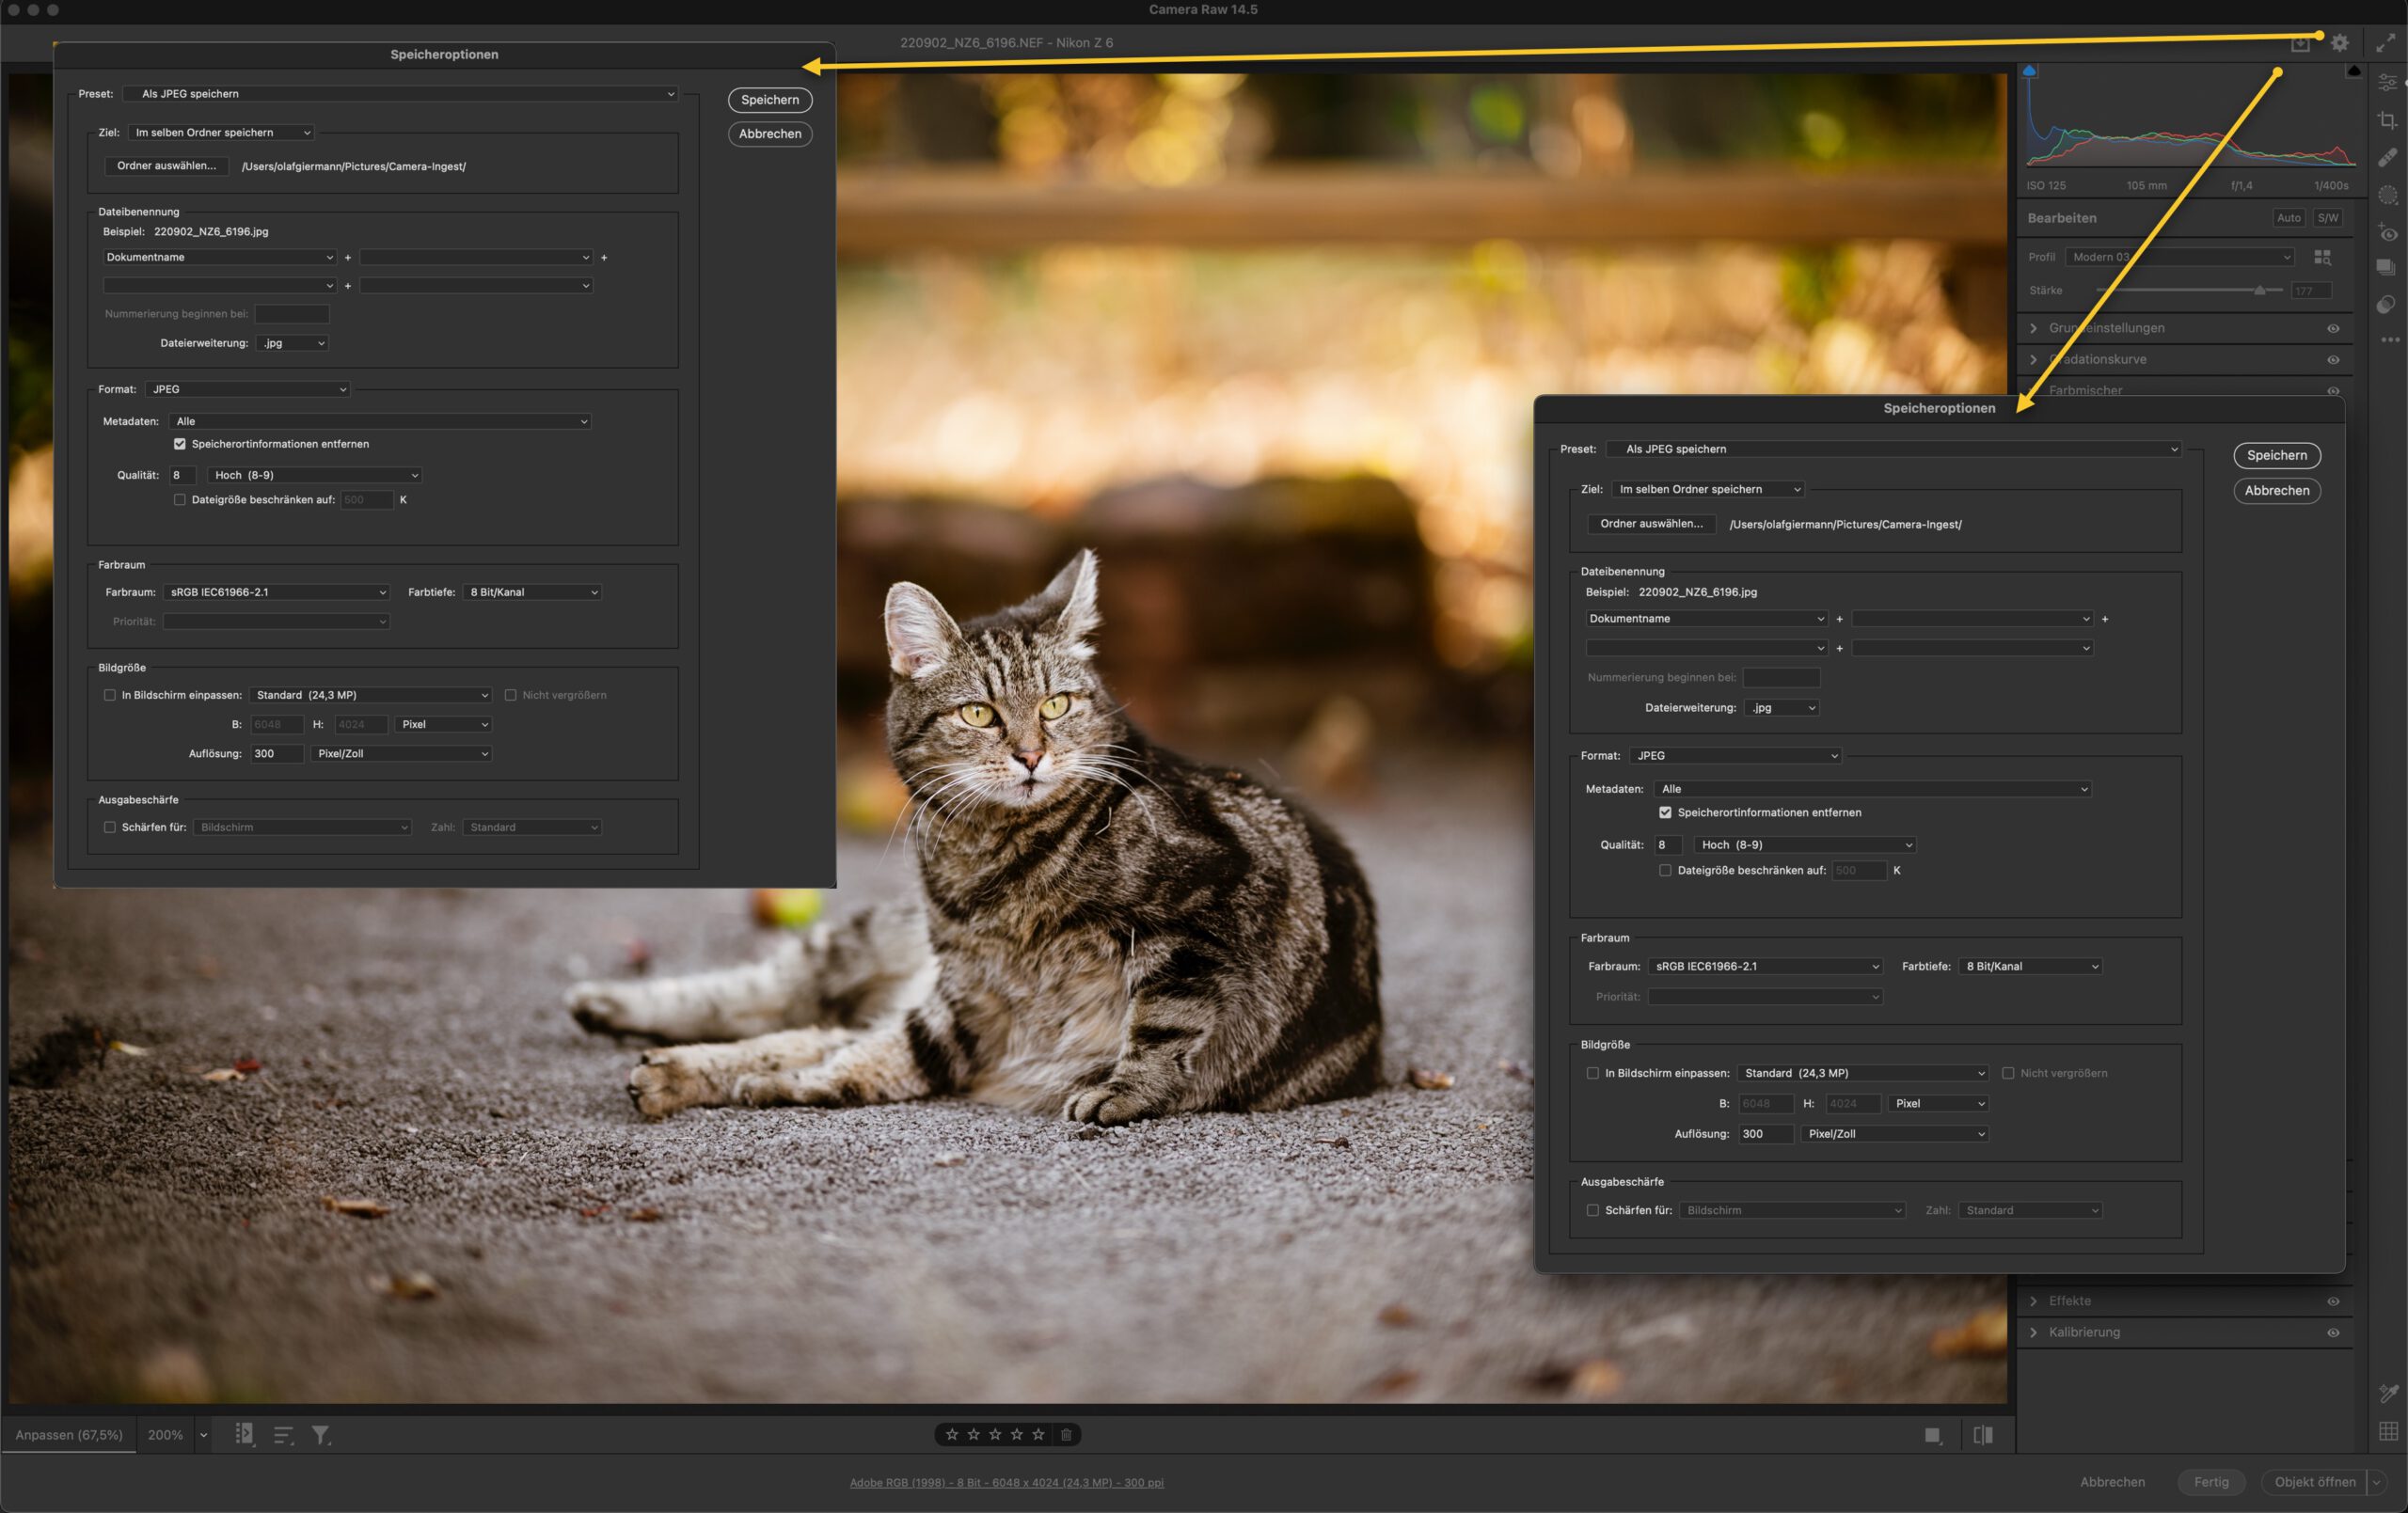The height and width of the screenshot is (1513, 2408).
Task: Expand the Gradationskurve panel
Action: click(2033, 359)
